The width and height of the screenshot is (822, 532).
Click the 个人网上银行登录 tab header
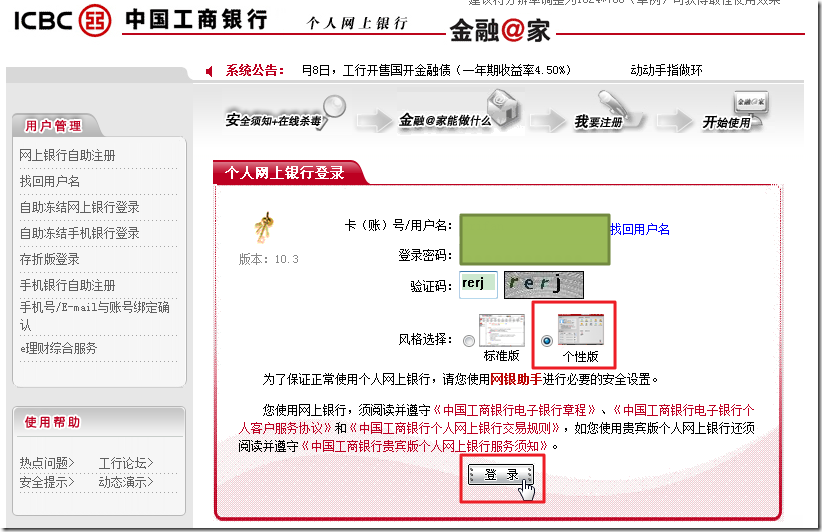click(x=285, y=173)
